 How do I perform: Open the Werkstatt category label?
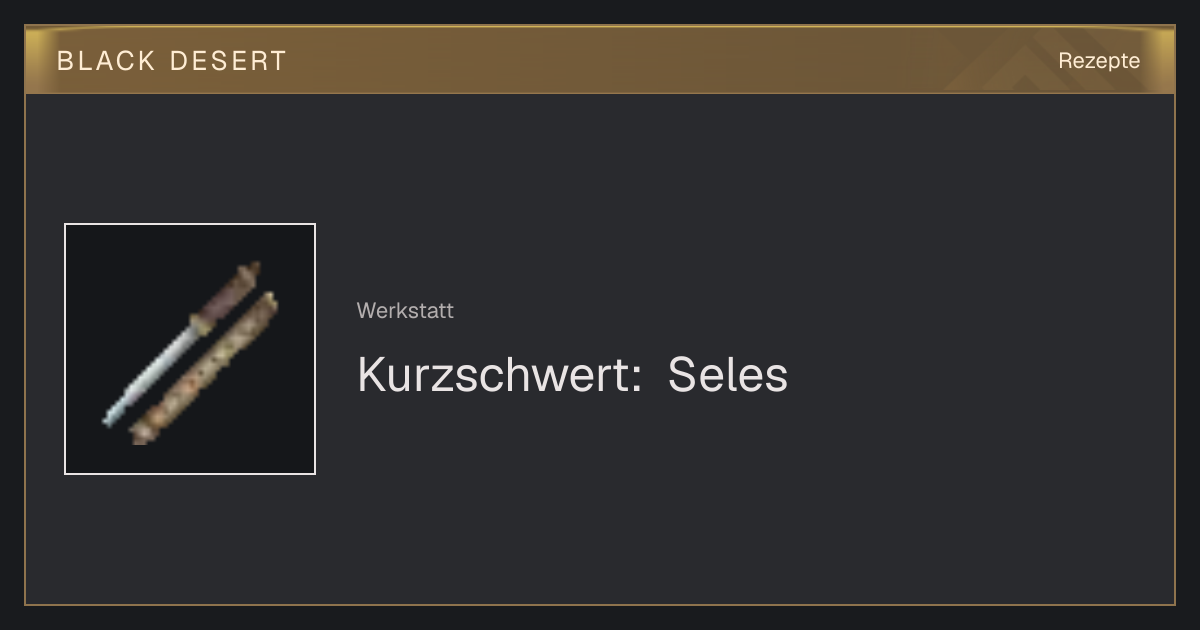pyautogui.click(x=405, y=311)
